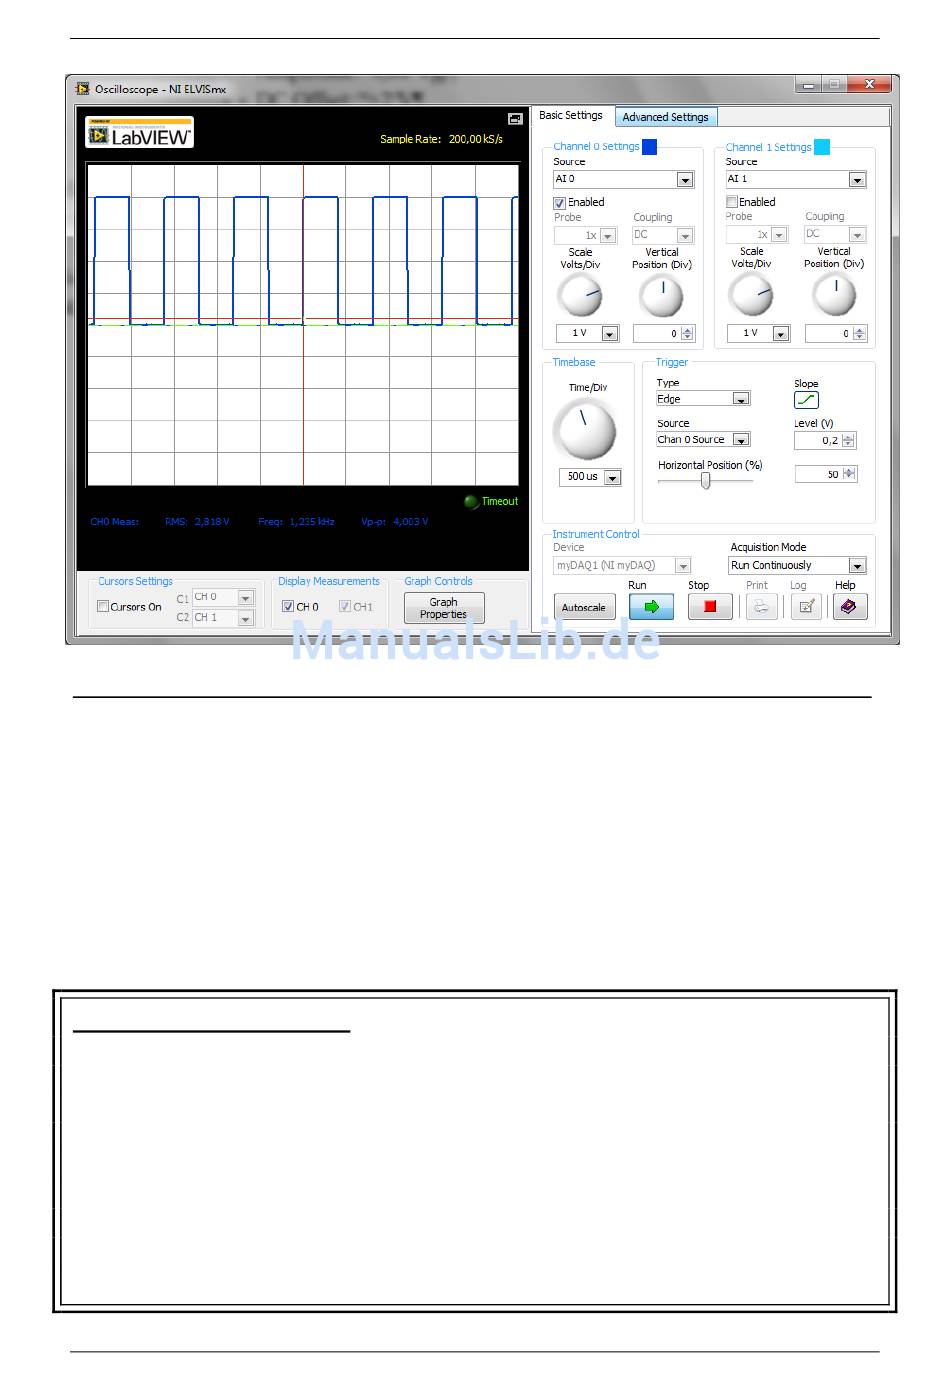The width and height of the screenshot is (950, 1387).
Task: Click the Timebase Time/Div knob
Action: pyautogui.click(x=585, y=431)
